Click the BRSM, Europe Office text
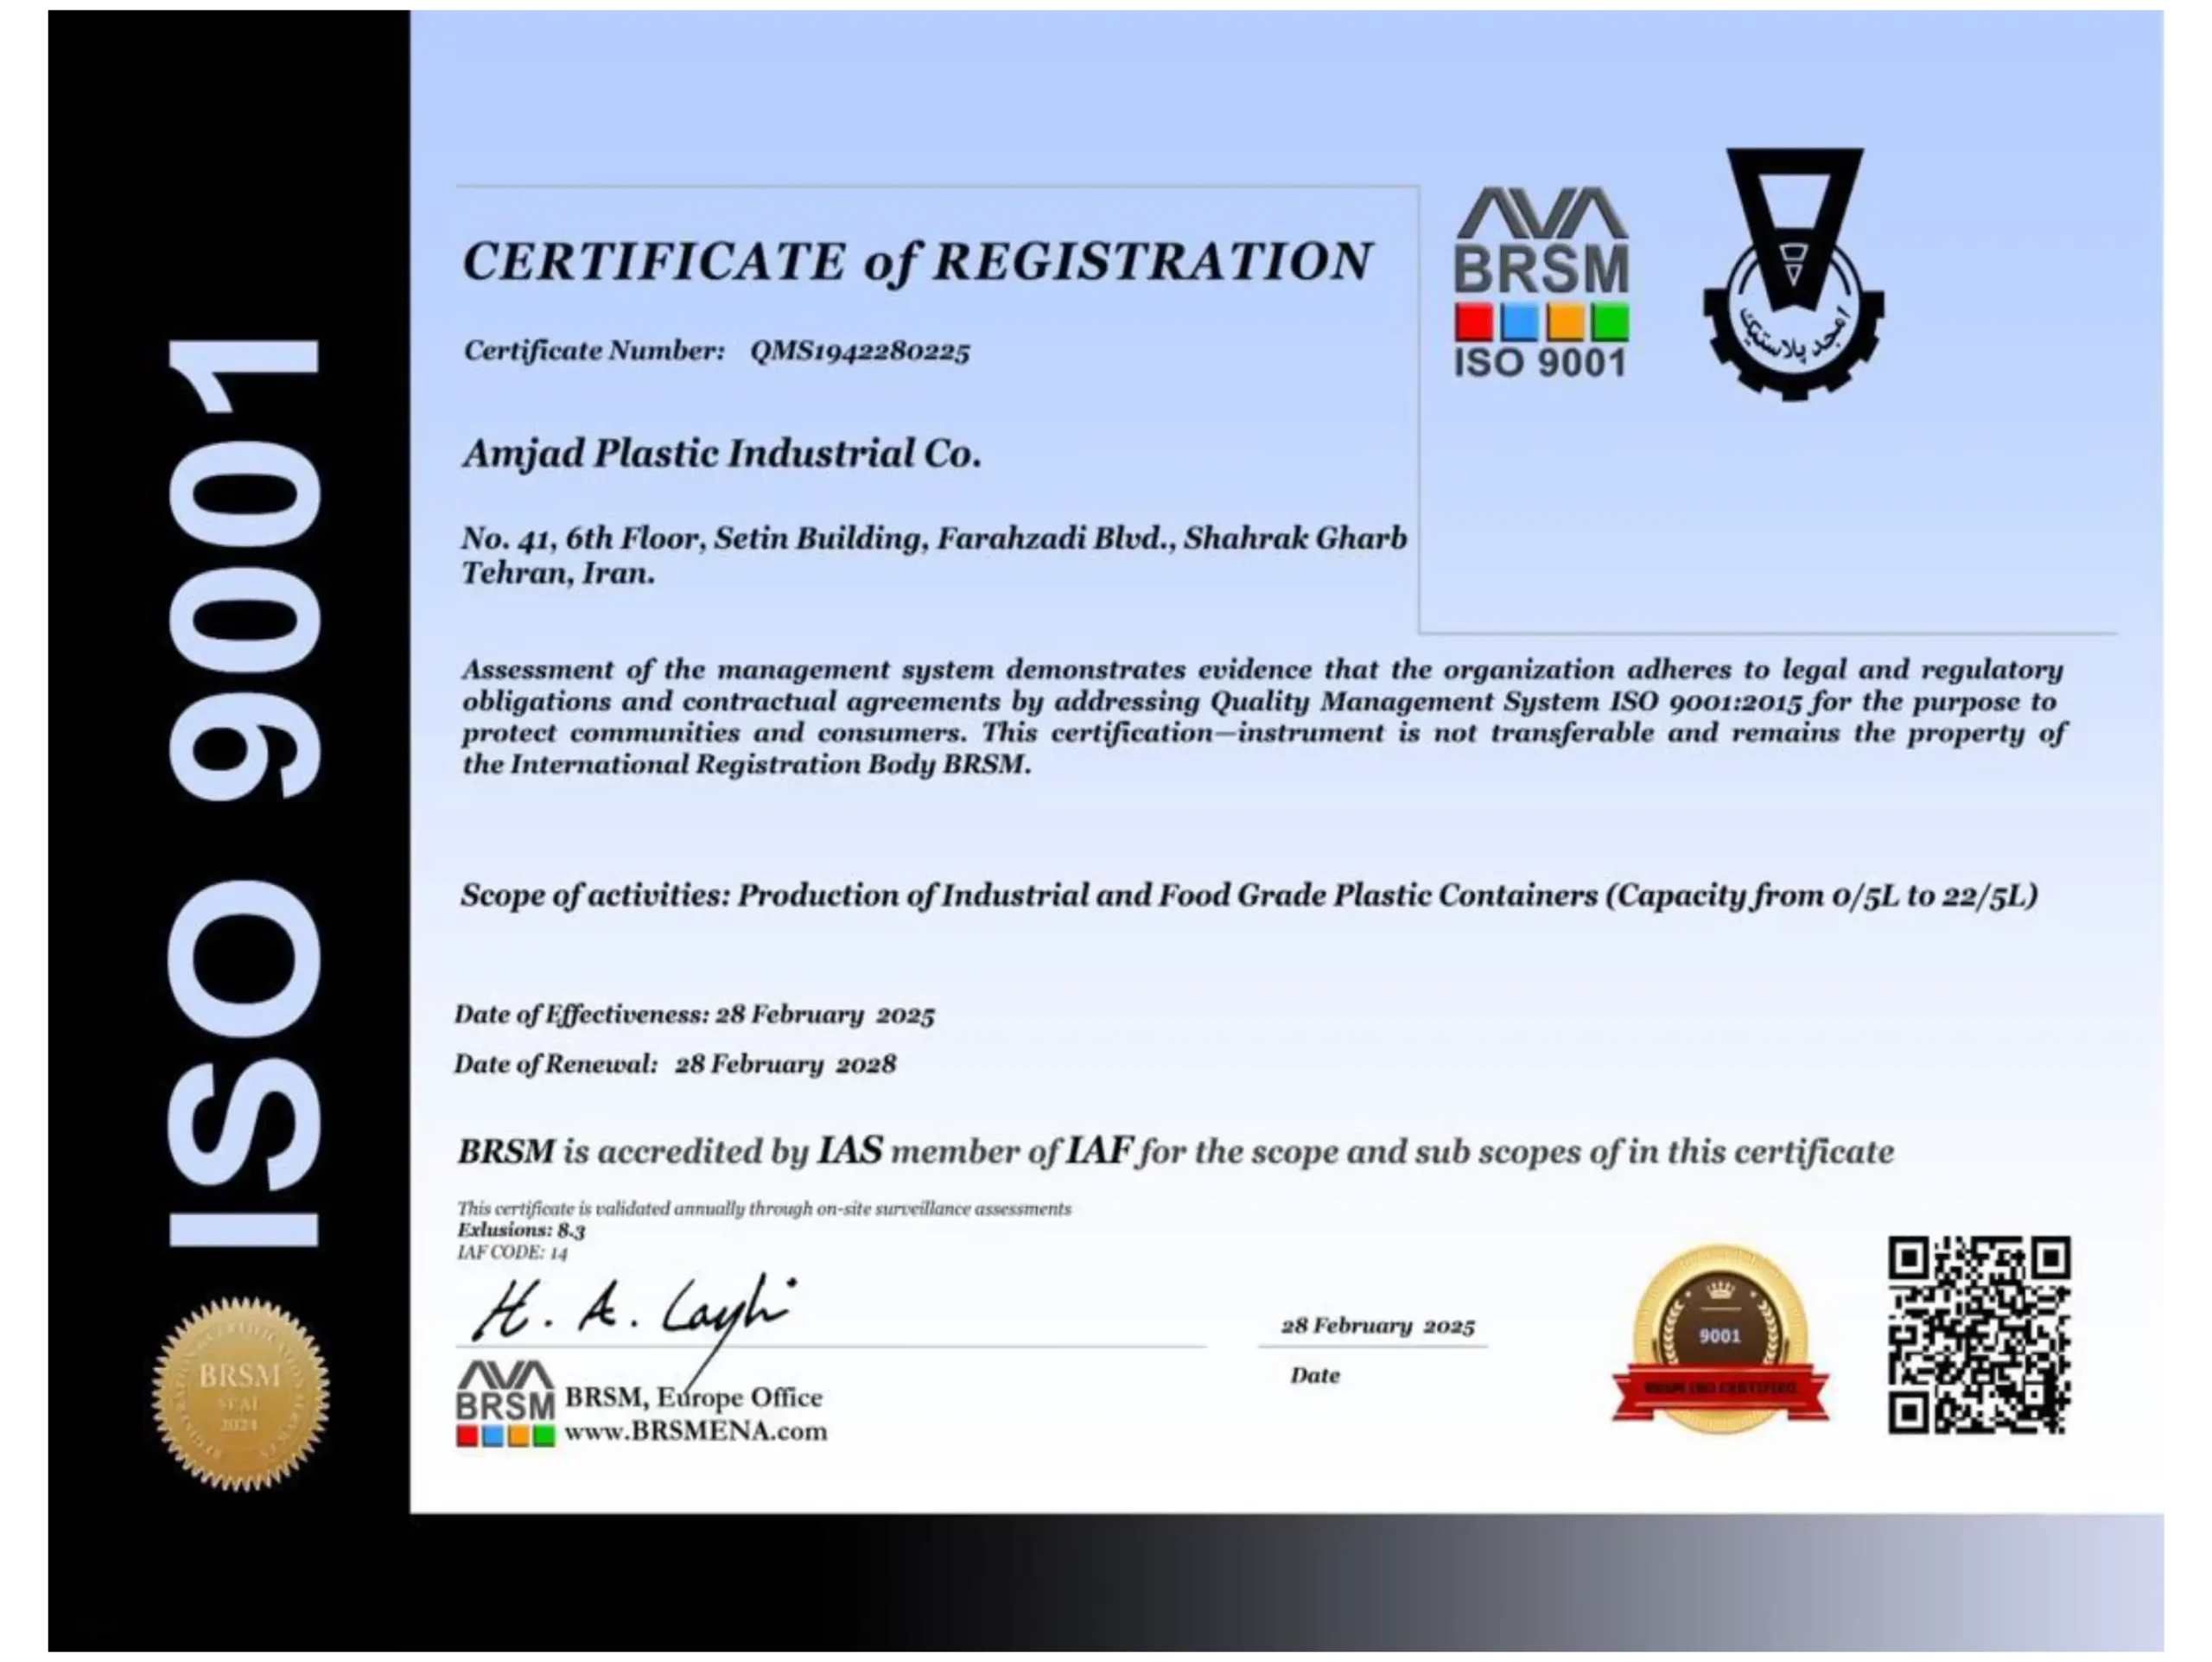This screenshot has width=2212, height=1662. tap(693, 1397)
